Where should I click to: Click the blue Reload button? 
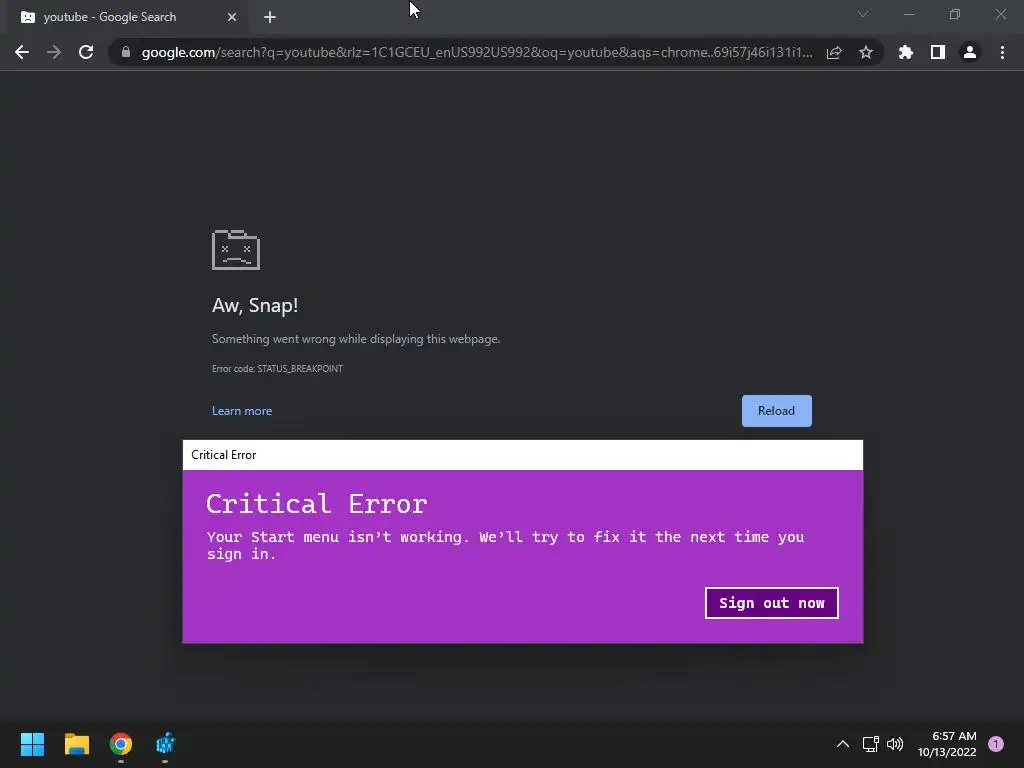point(776,411)
